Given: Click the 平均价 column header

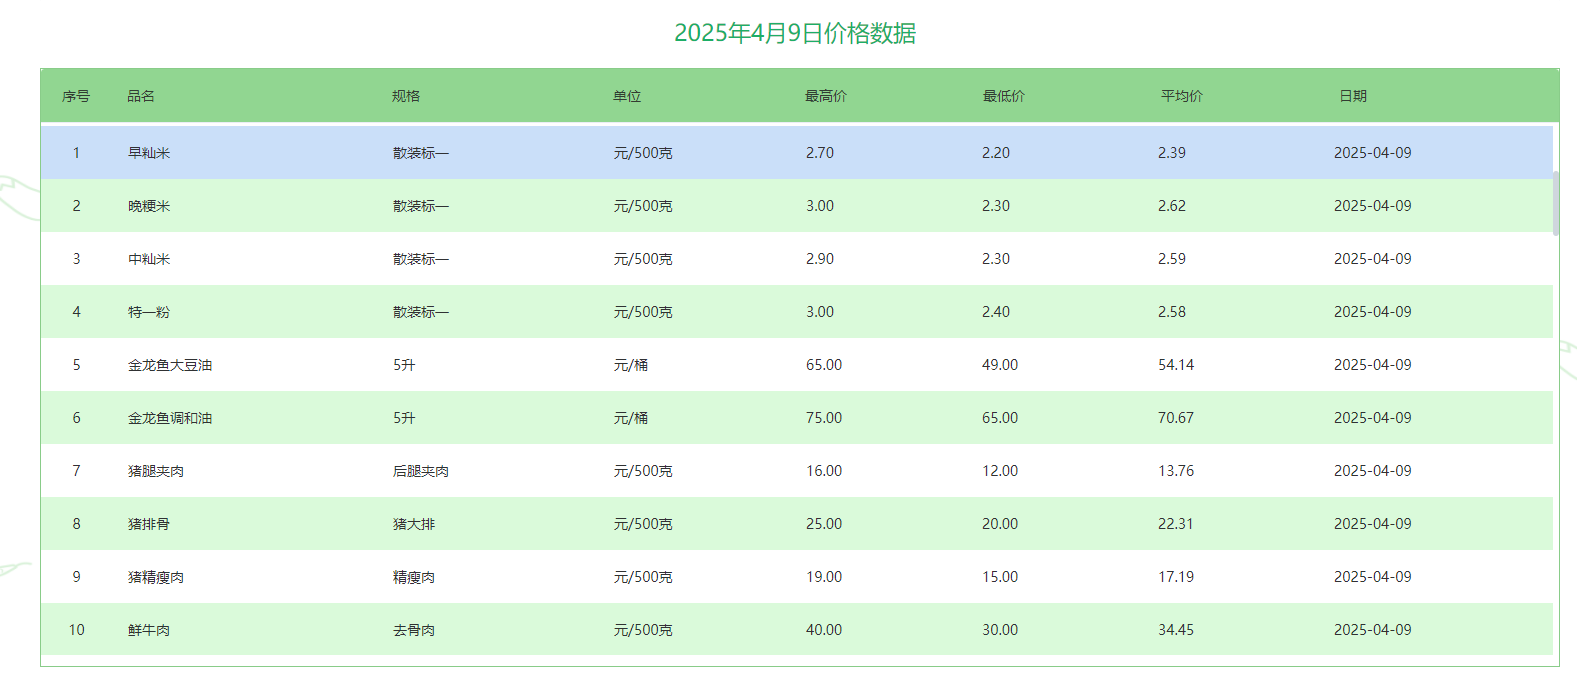Looking at the screenshot, I should 1181,96.
